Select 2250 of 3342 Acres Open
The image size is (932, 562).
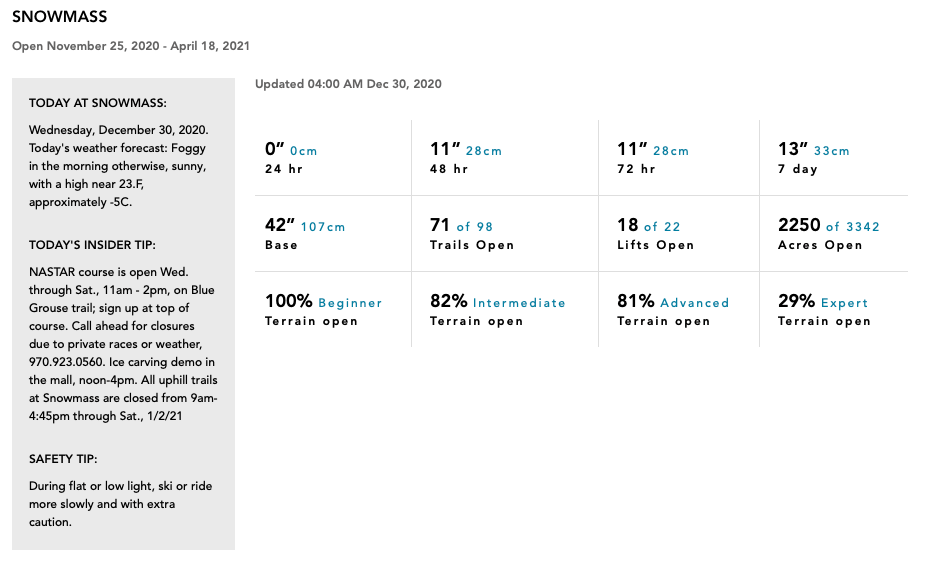coord(829,233)
